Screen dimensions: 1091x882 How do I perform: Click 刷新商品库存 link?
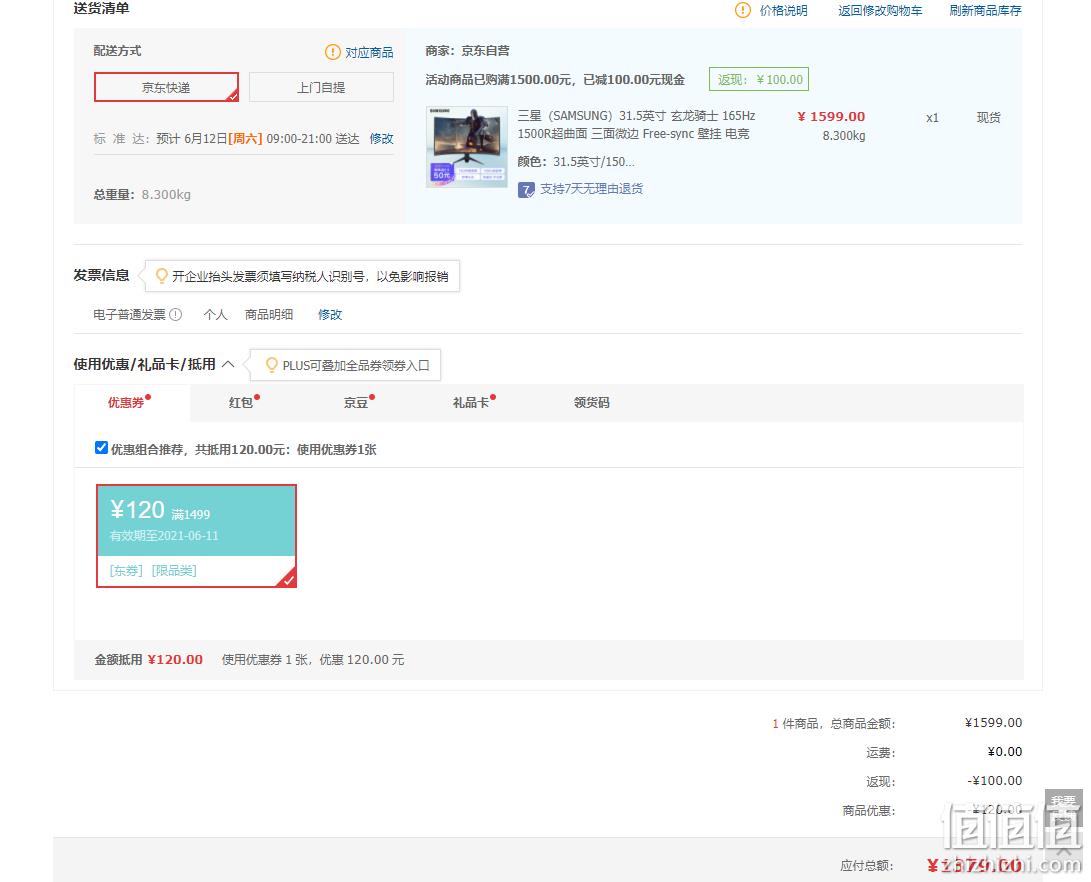point(985,10)
